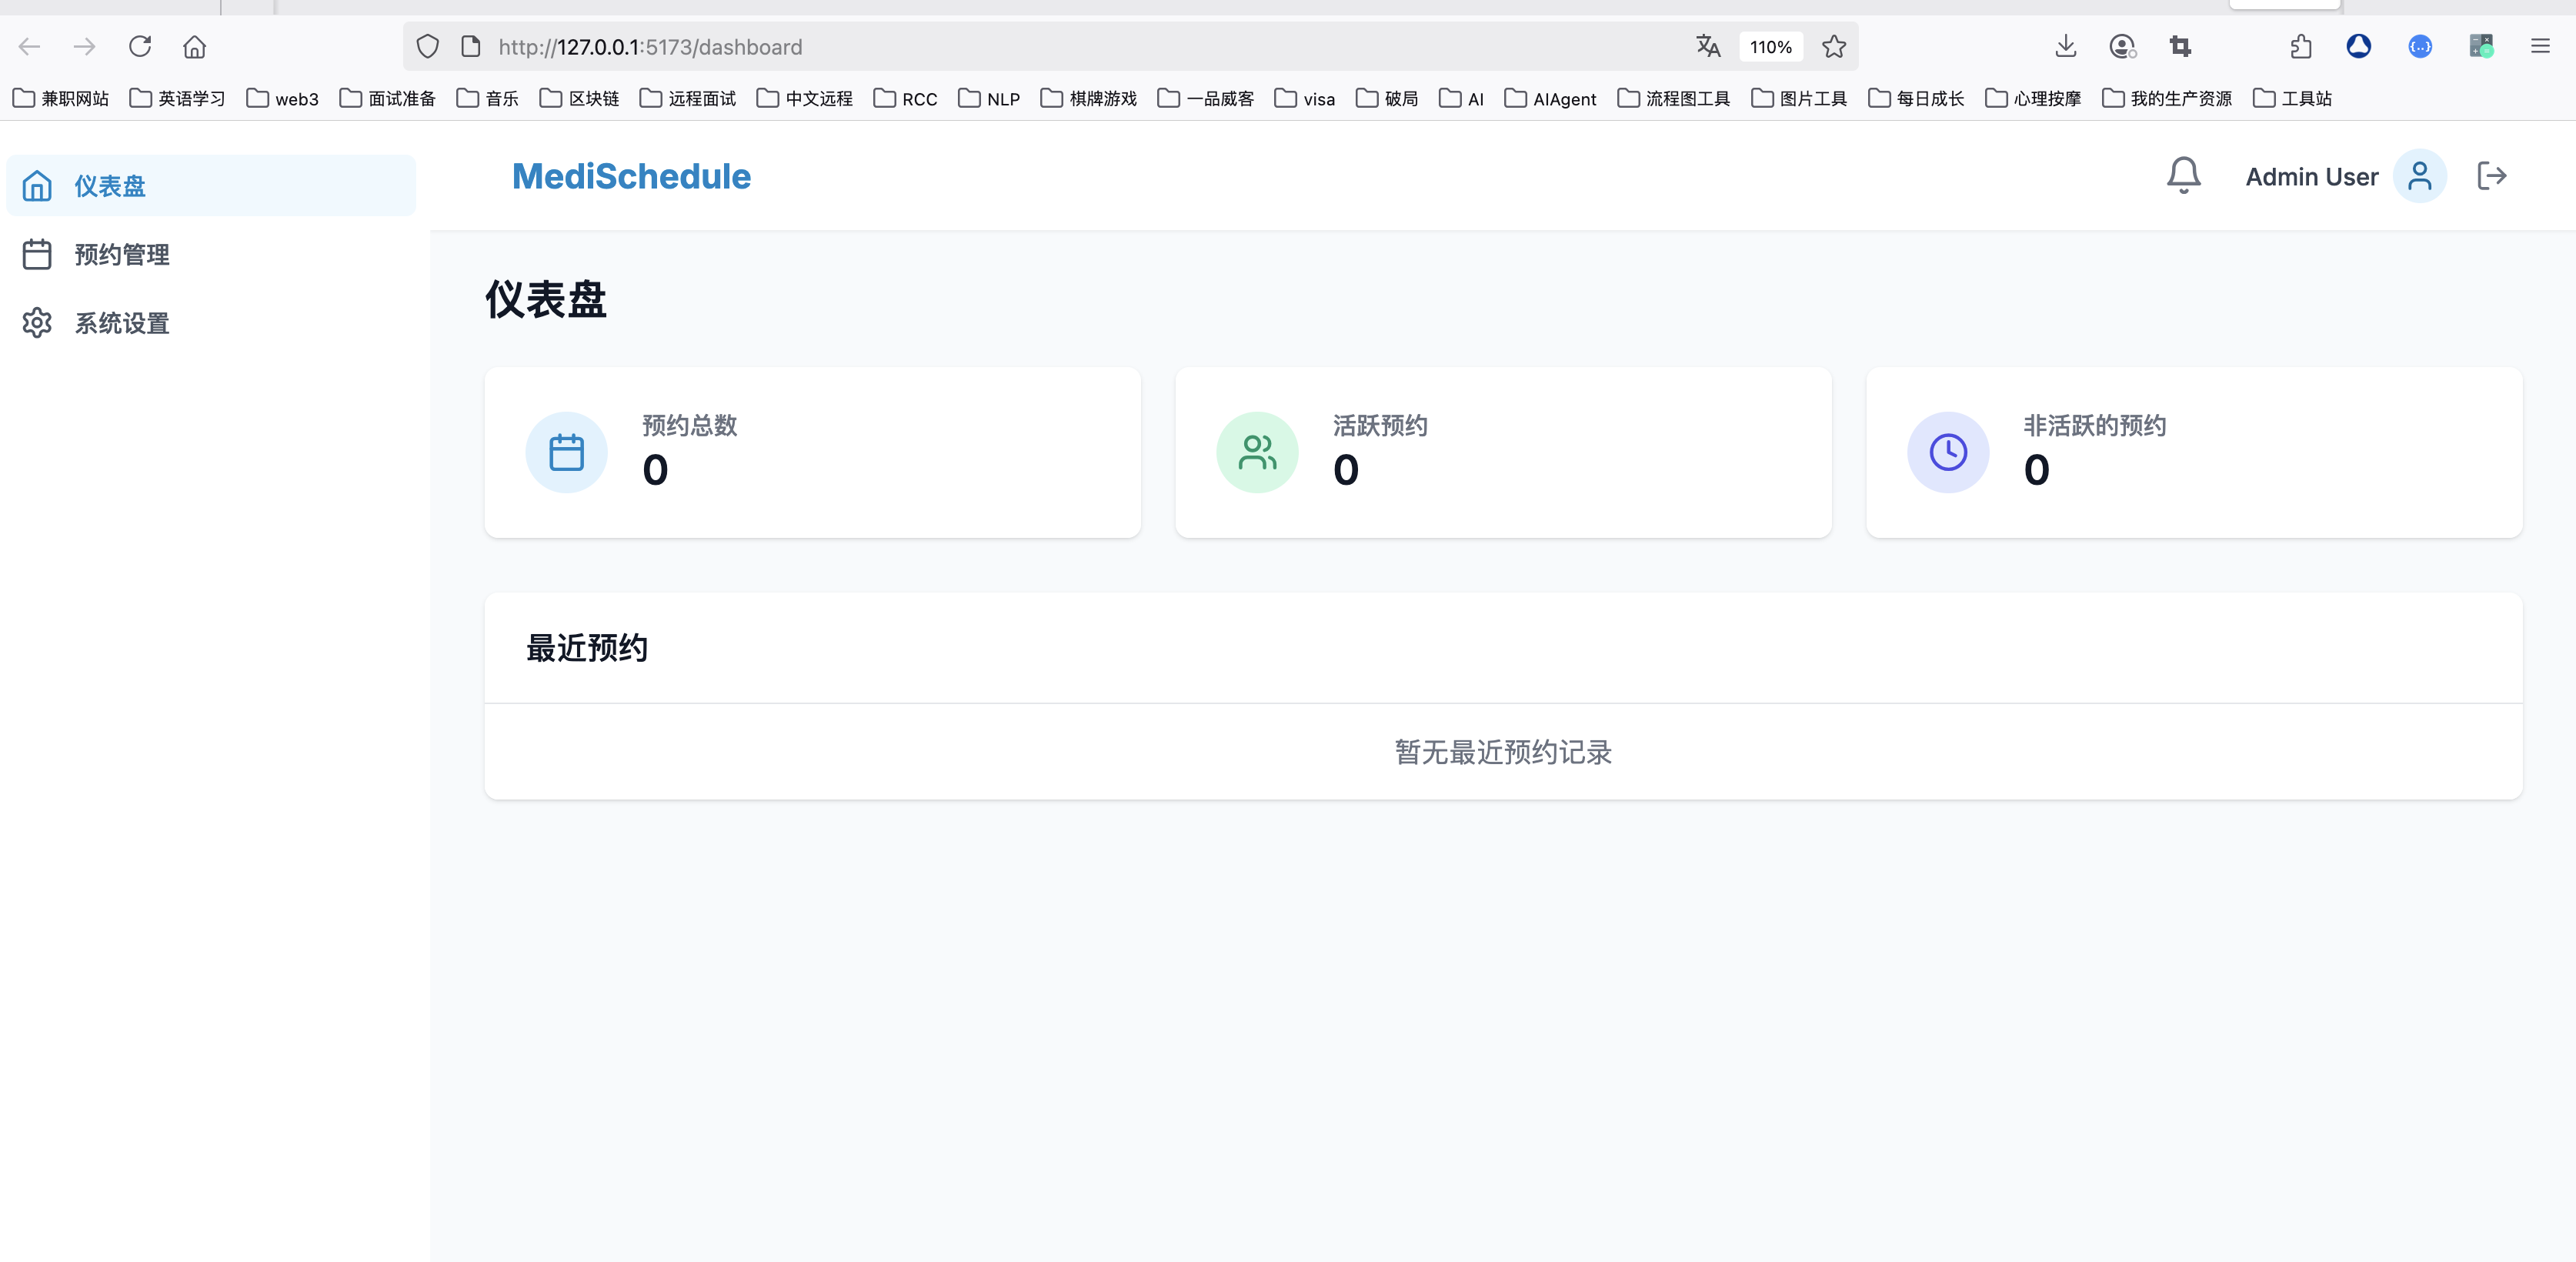Click the calendar icon in 预约总数 card
Viewport: 2576px width, 1262px height.
[x=566, y=452]
